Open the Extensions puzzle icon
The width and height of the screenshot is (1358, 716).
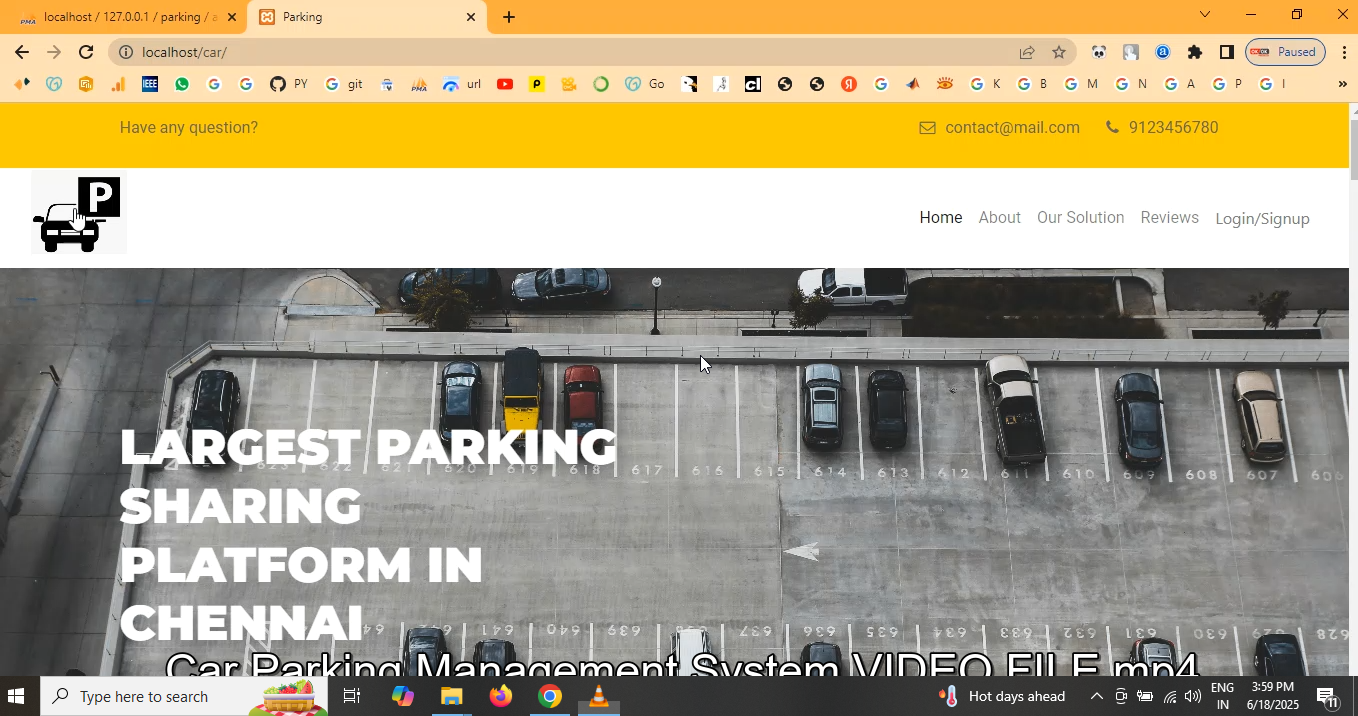click(x=1195, y=52)
